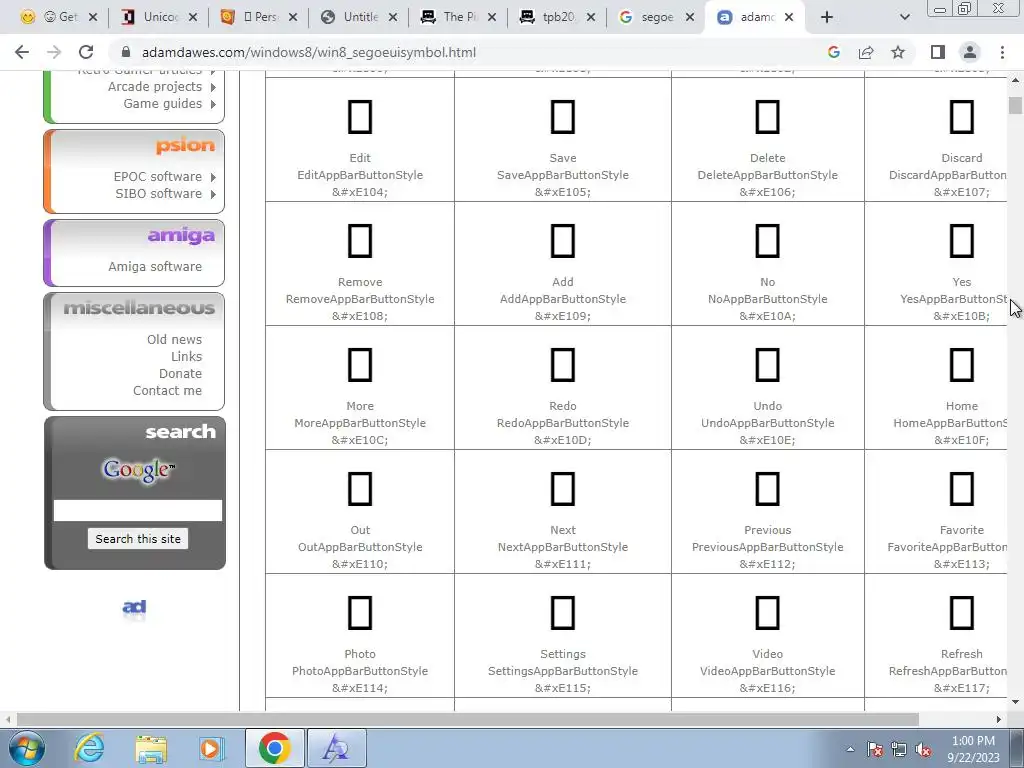Click the No glyph box
Viewport: 1024px width, 768px height.
(767, 241)
